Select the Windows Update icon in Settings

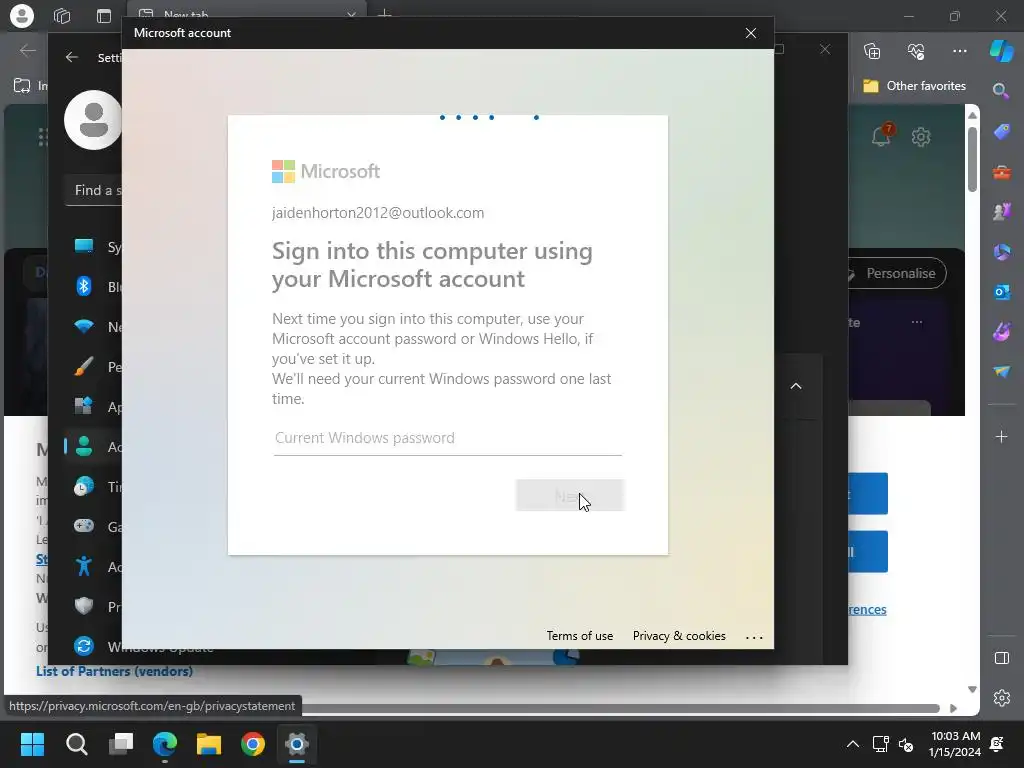coord(84,646)
